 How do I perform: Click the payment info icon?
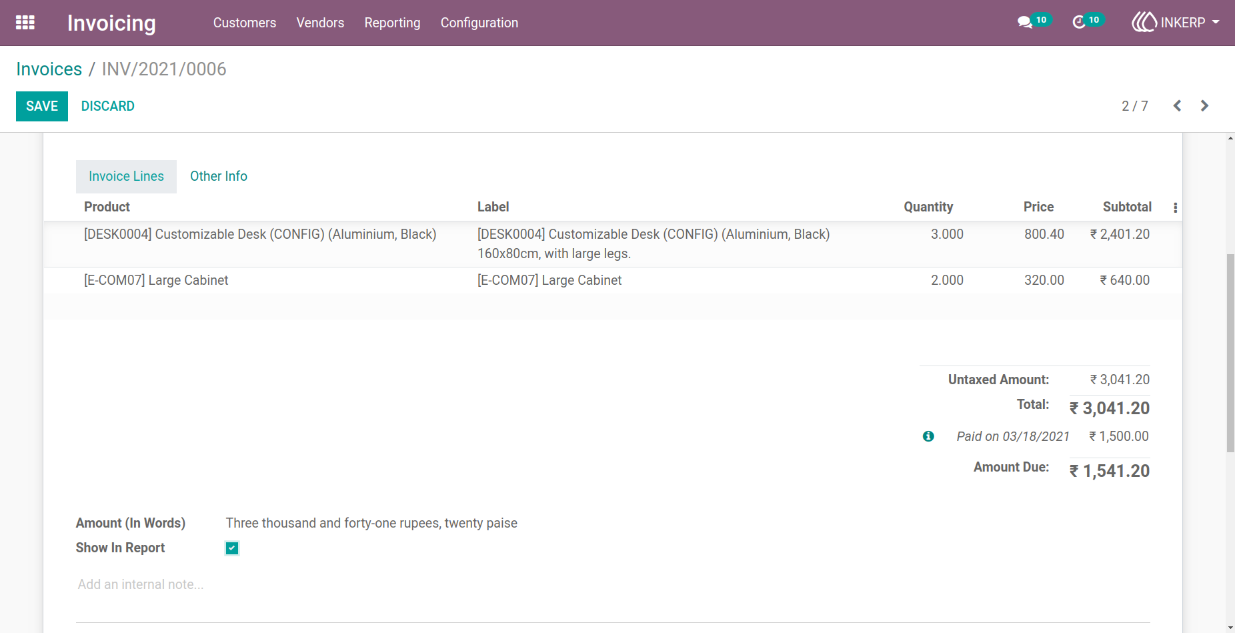point(928,437)
